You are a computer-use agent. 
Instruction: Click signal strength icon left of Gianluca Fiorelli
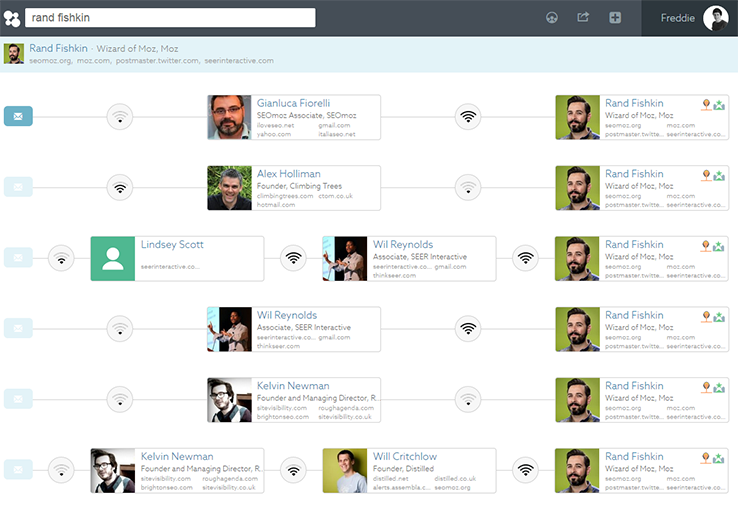(120, 117)
